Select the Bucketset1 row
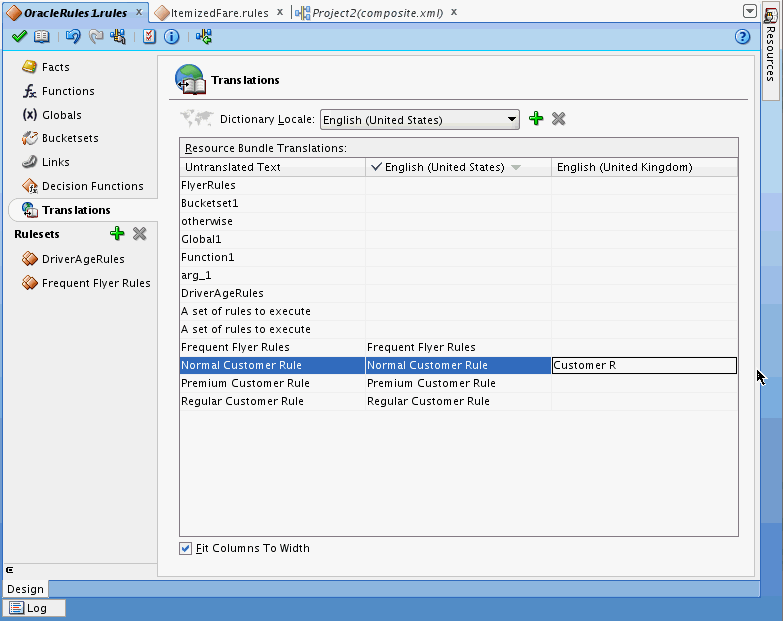The height and width of the screenshot is (621, 783). 458,203
